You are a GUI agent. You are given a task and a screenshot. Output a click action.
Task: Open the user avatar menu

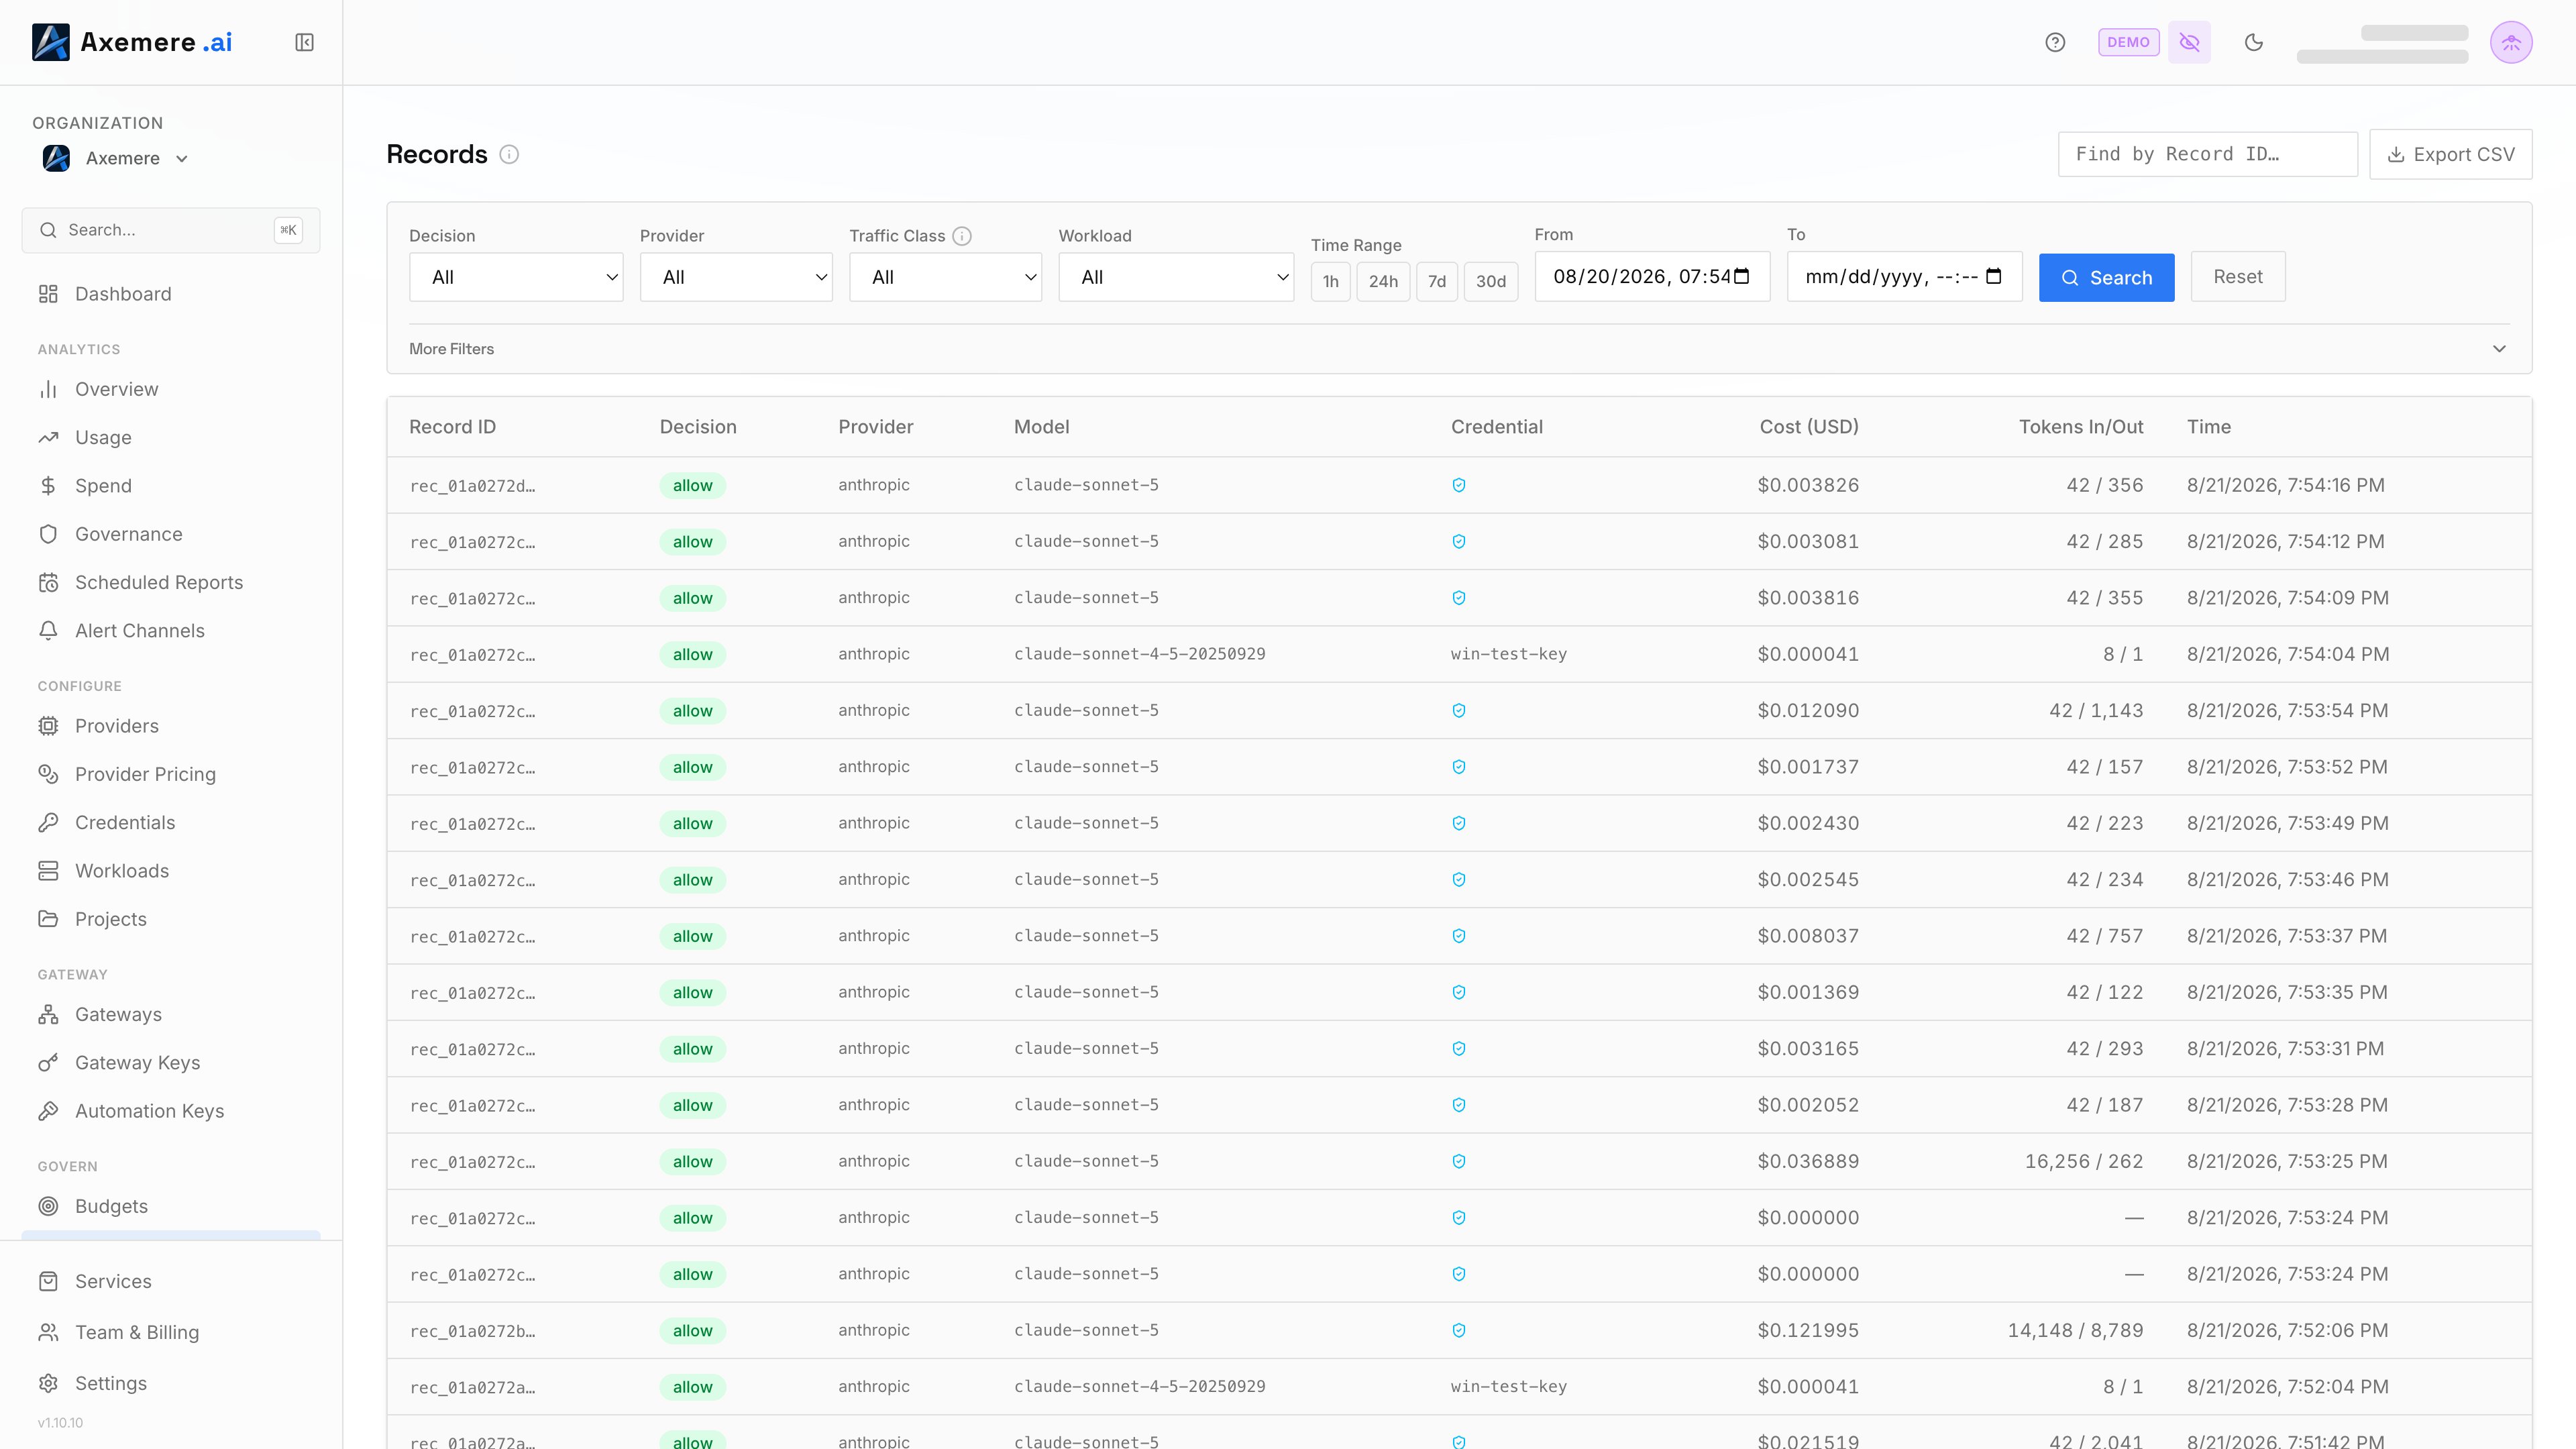2510,42
